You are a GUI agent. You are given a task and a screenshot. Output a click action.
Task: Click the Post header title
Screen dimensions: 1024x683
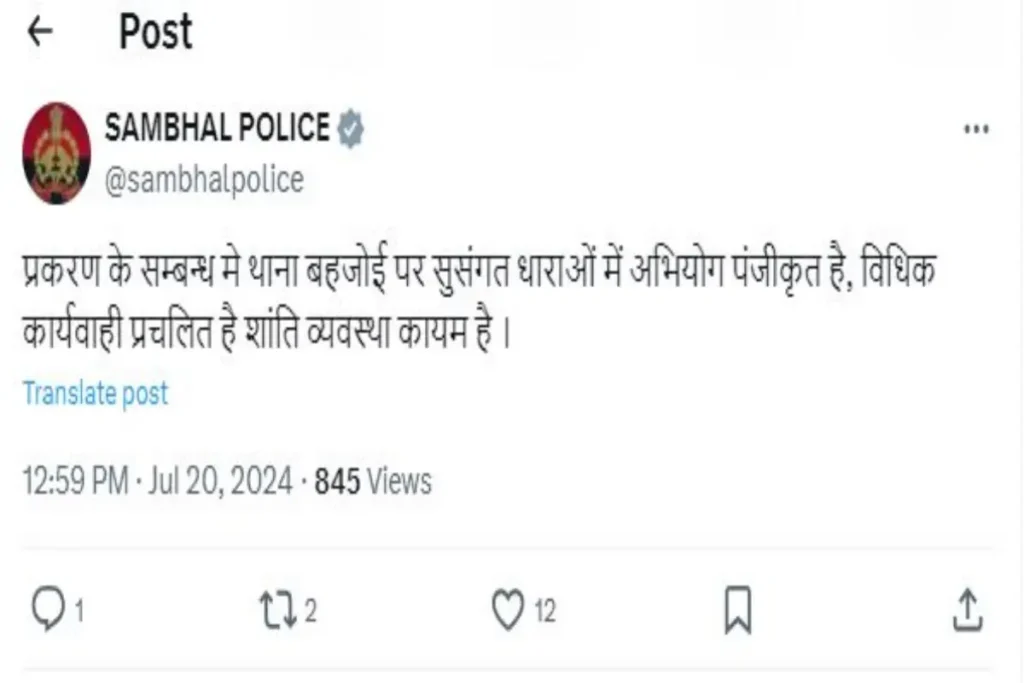(x=156, y=31)
